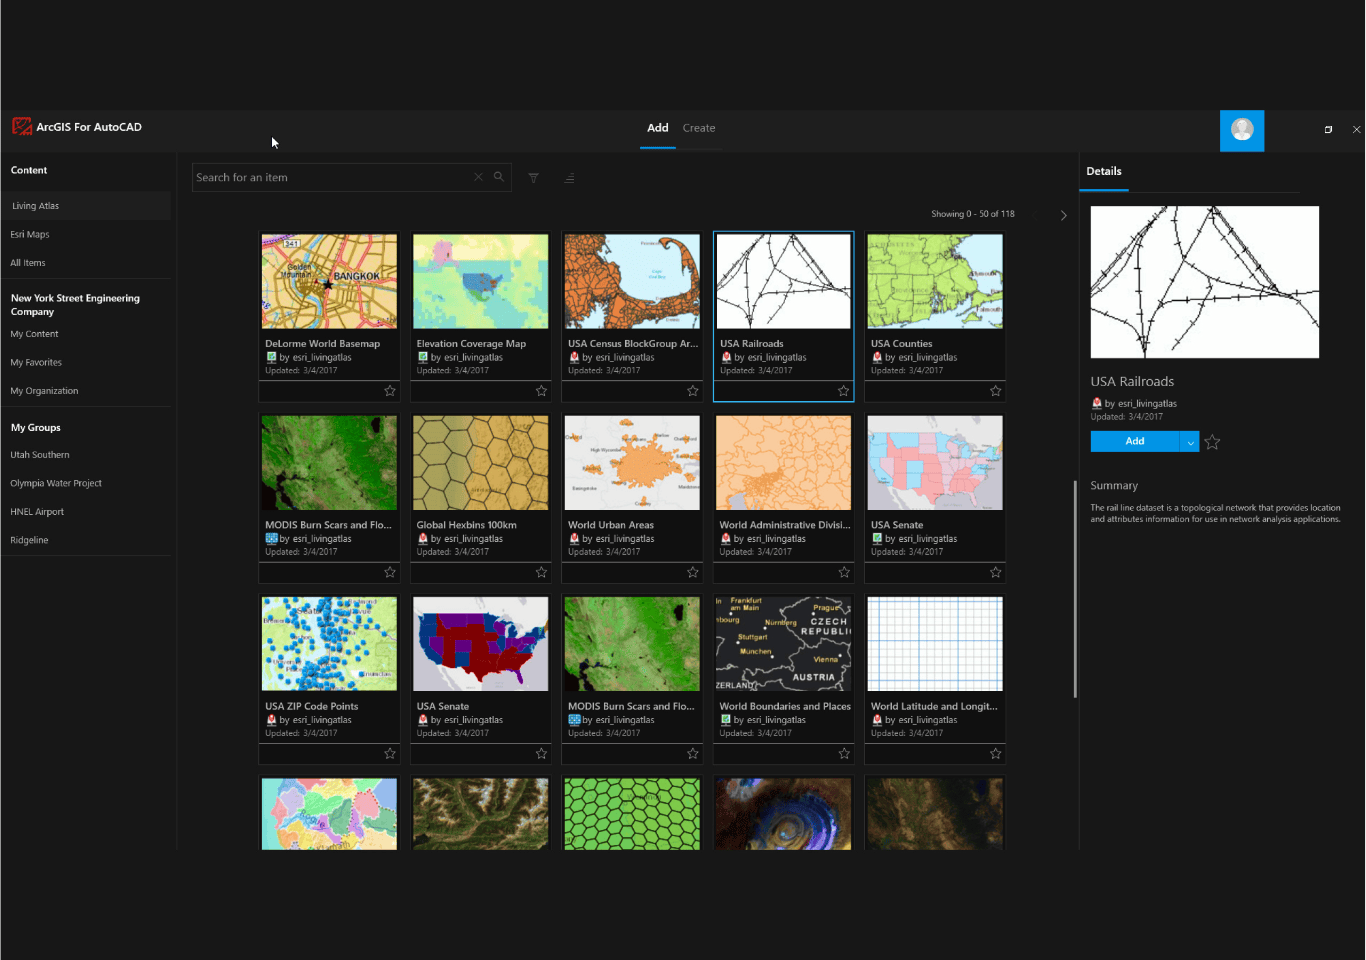Screen dimensions: 1366x960
Task: Select the DeLorme World Basemap thumbnail
Action: click(x=329, y=281)
